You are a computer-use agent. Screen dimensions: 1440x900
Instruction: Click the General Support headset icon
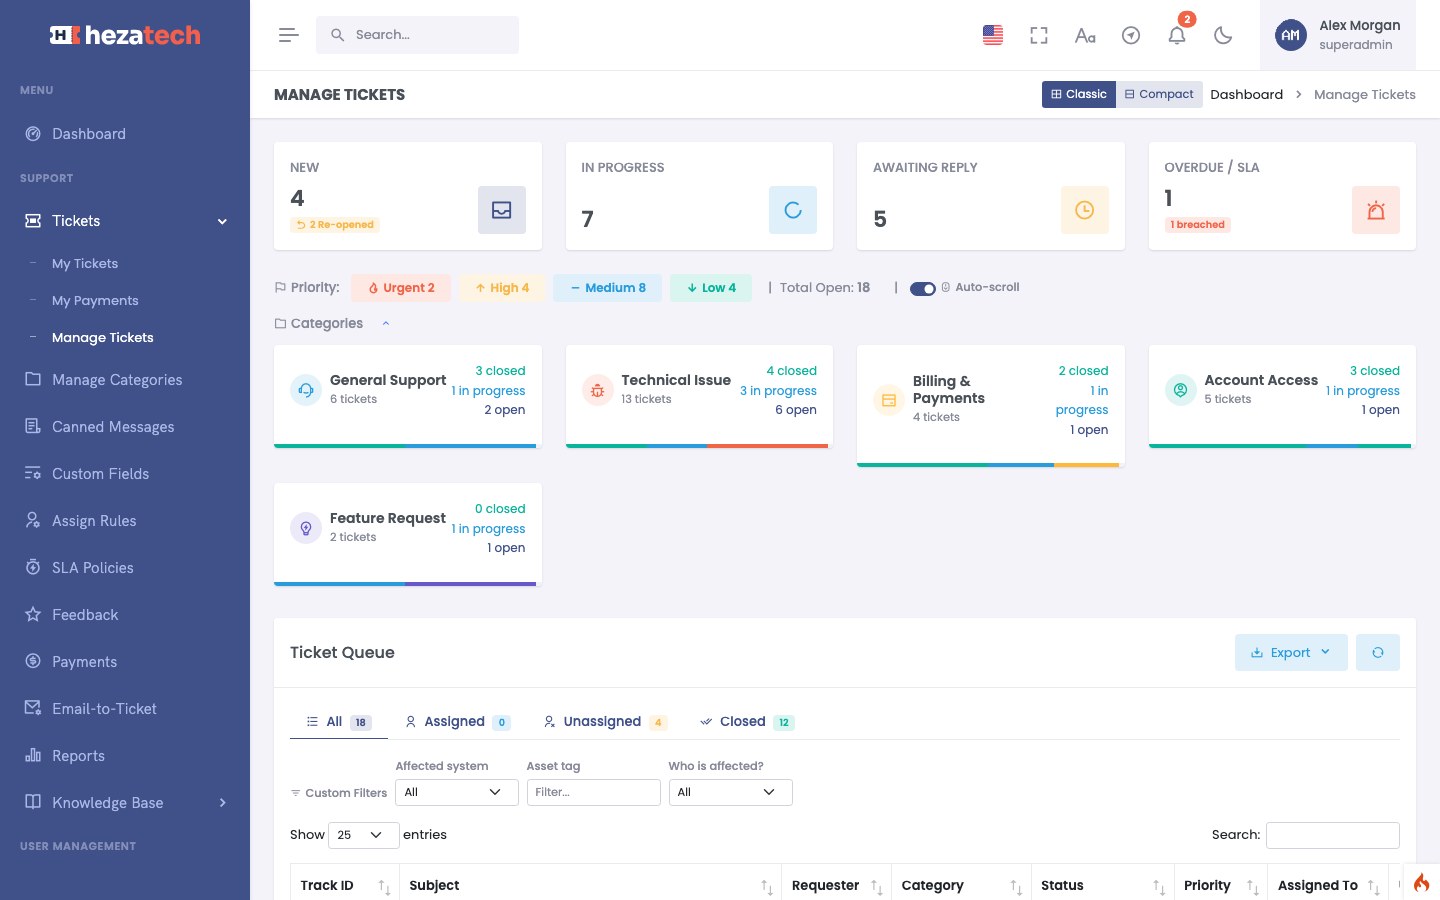coord(306,390)
